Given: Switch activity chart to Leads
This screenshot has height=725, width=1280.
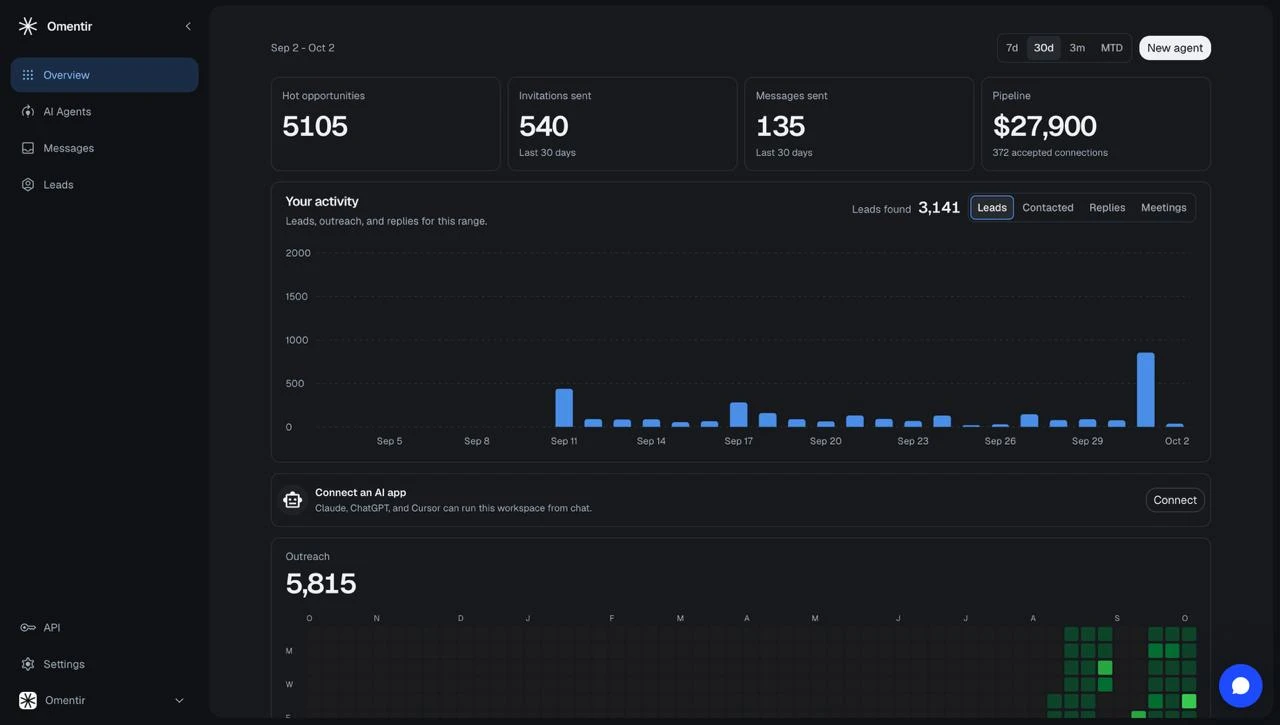Looking at the screenshot, I should (x=992, y=207).
